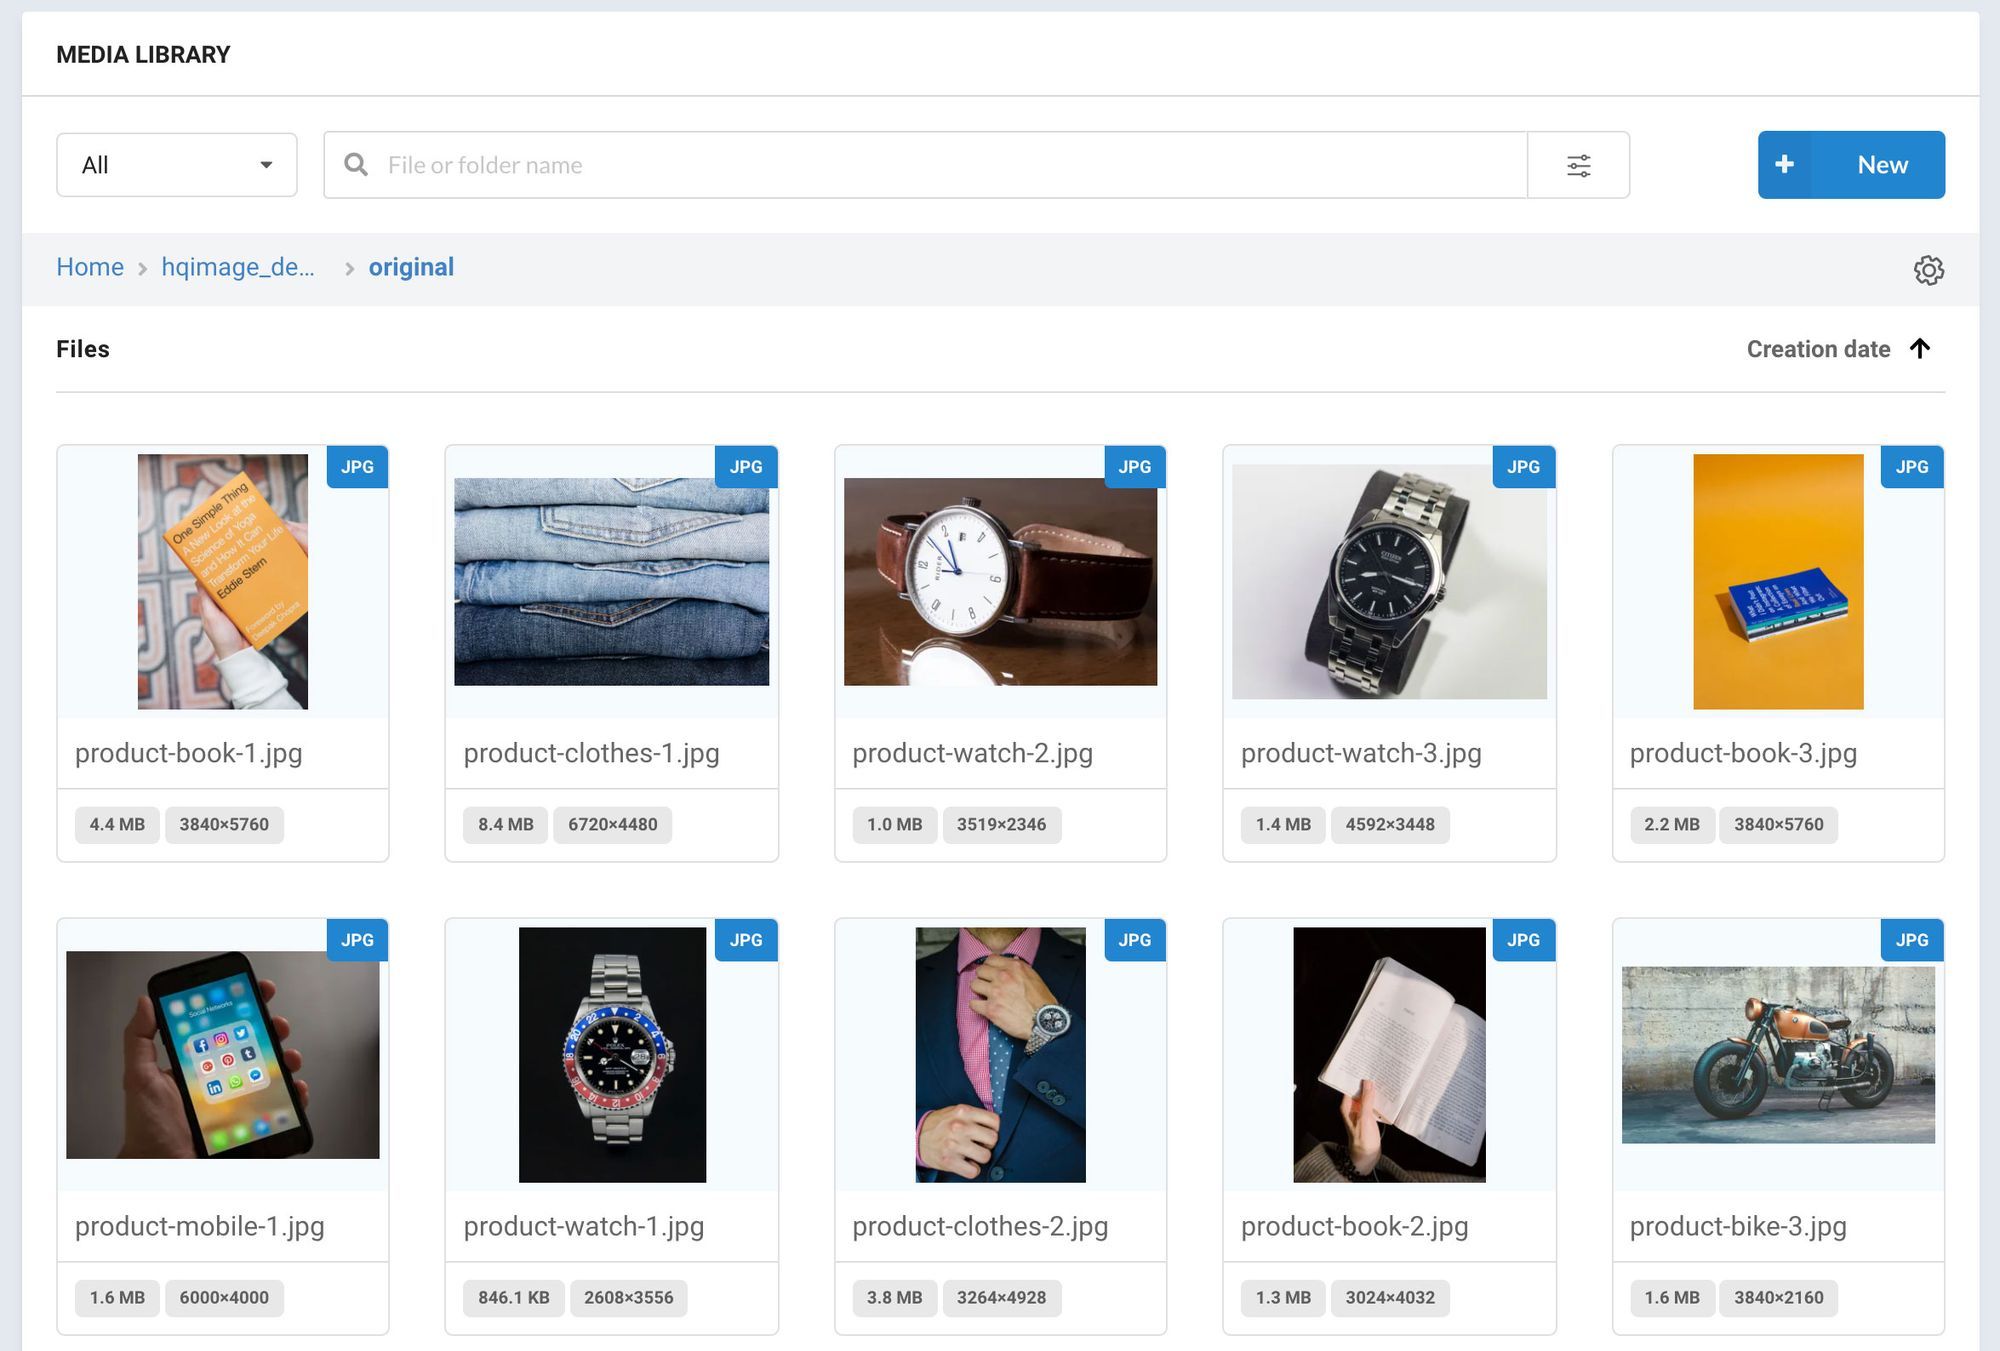This screenshot has width=2000, height=1351.
Task: Click the 8.4 MB size tag
Action: (506, 825)
